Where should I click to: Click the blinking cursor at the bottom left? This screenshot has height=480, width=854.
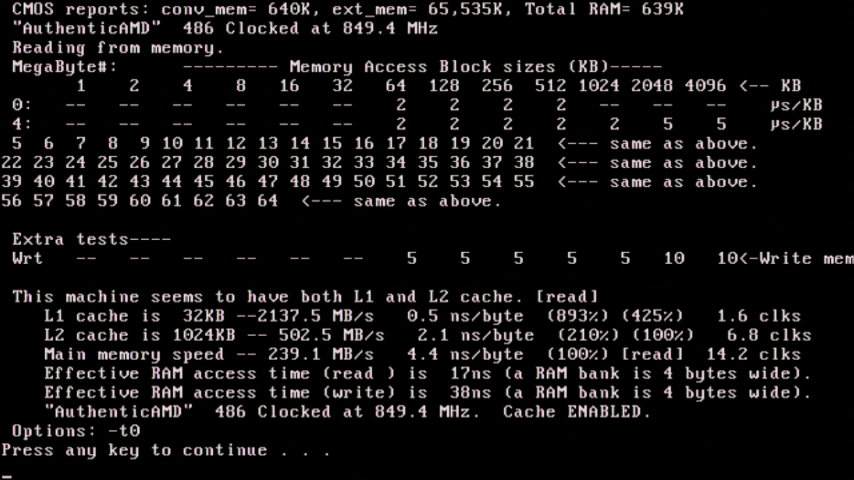(7, 476)
